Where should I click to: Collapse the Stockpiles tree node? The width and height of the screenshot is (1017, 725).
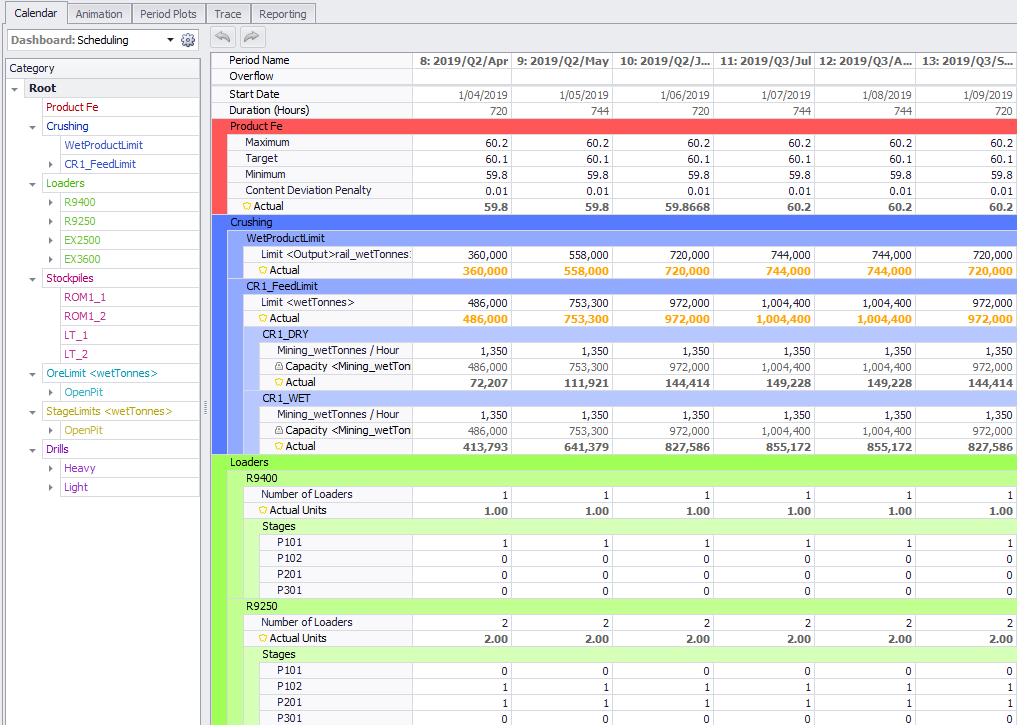(33, 278)
